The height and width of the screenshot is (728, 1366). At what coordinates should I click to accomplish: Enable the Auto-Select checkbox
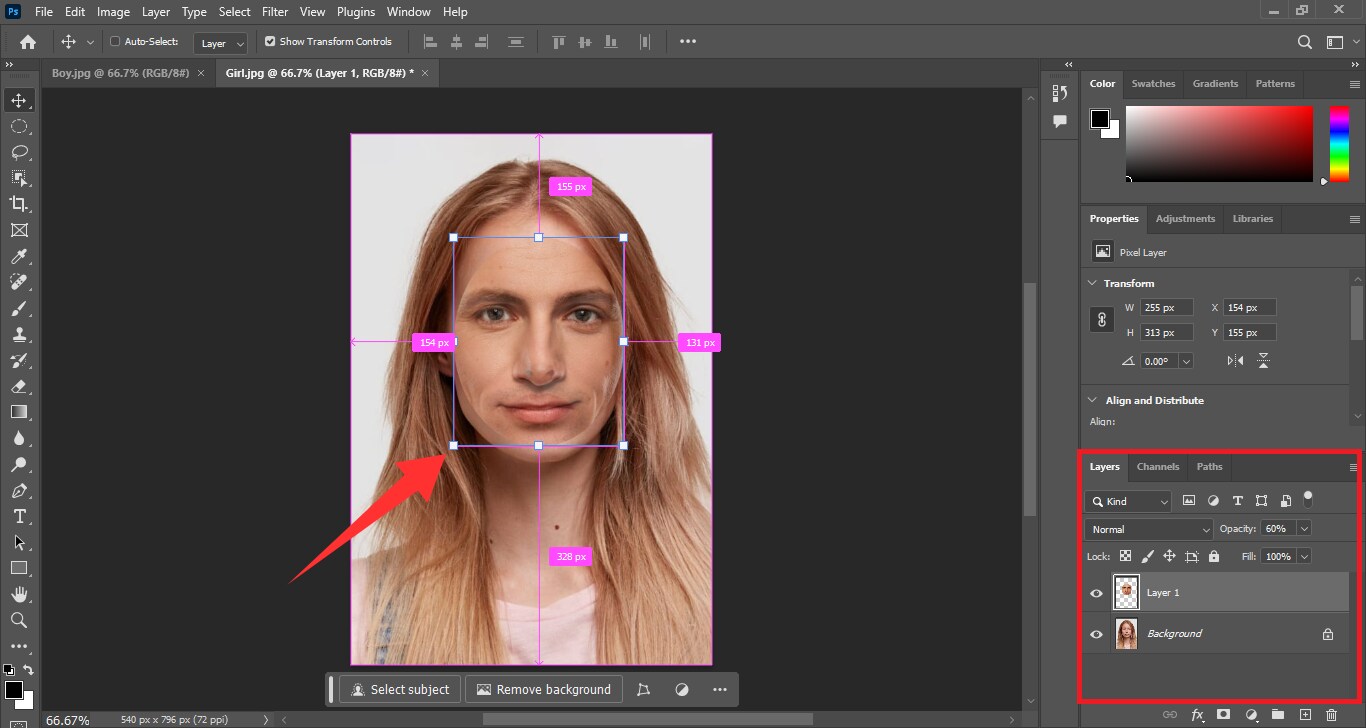(x=115, y=42)
